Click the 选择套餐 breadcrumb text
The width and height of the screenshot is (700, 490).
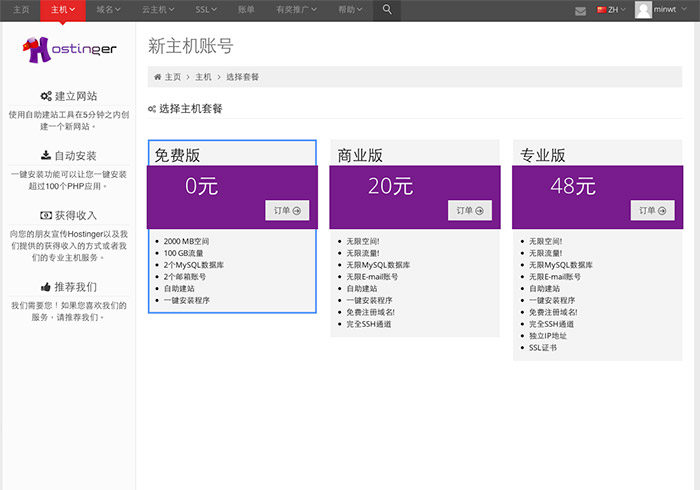pyautogui.click(x=242, y=77)
